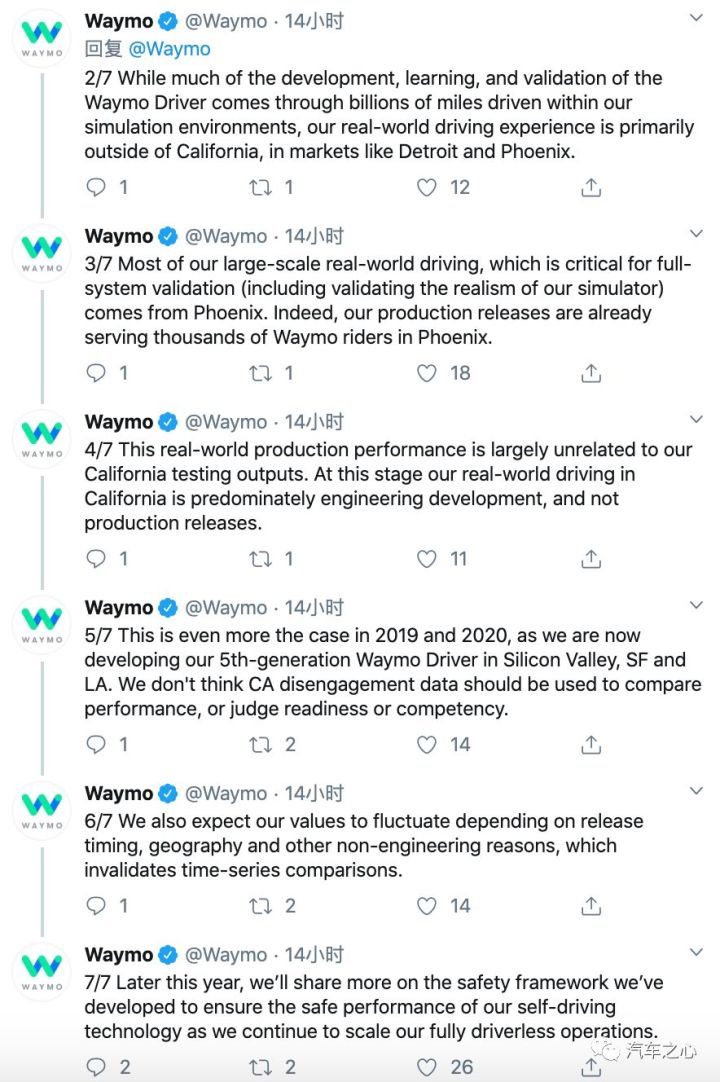Like the 5/7 tweet with 14 likes
720x1082 pixels.
427,745
